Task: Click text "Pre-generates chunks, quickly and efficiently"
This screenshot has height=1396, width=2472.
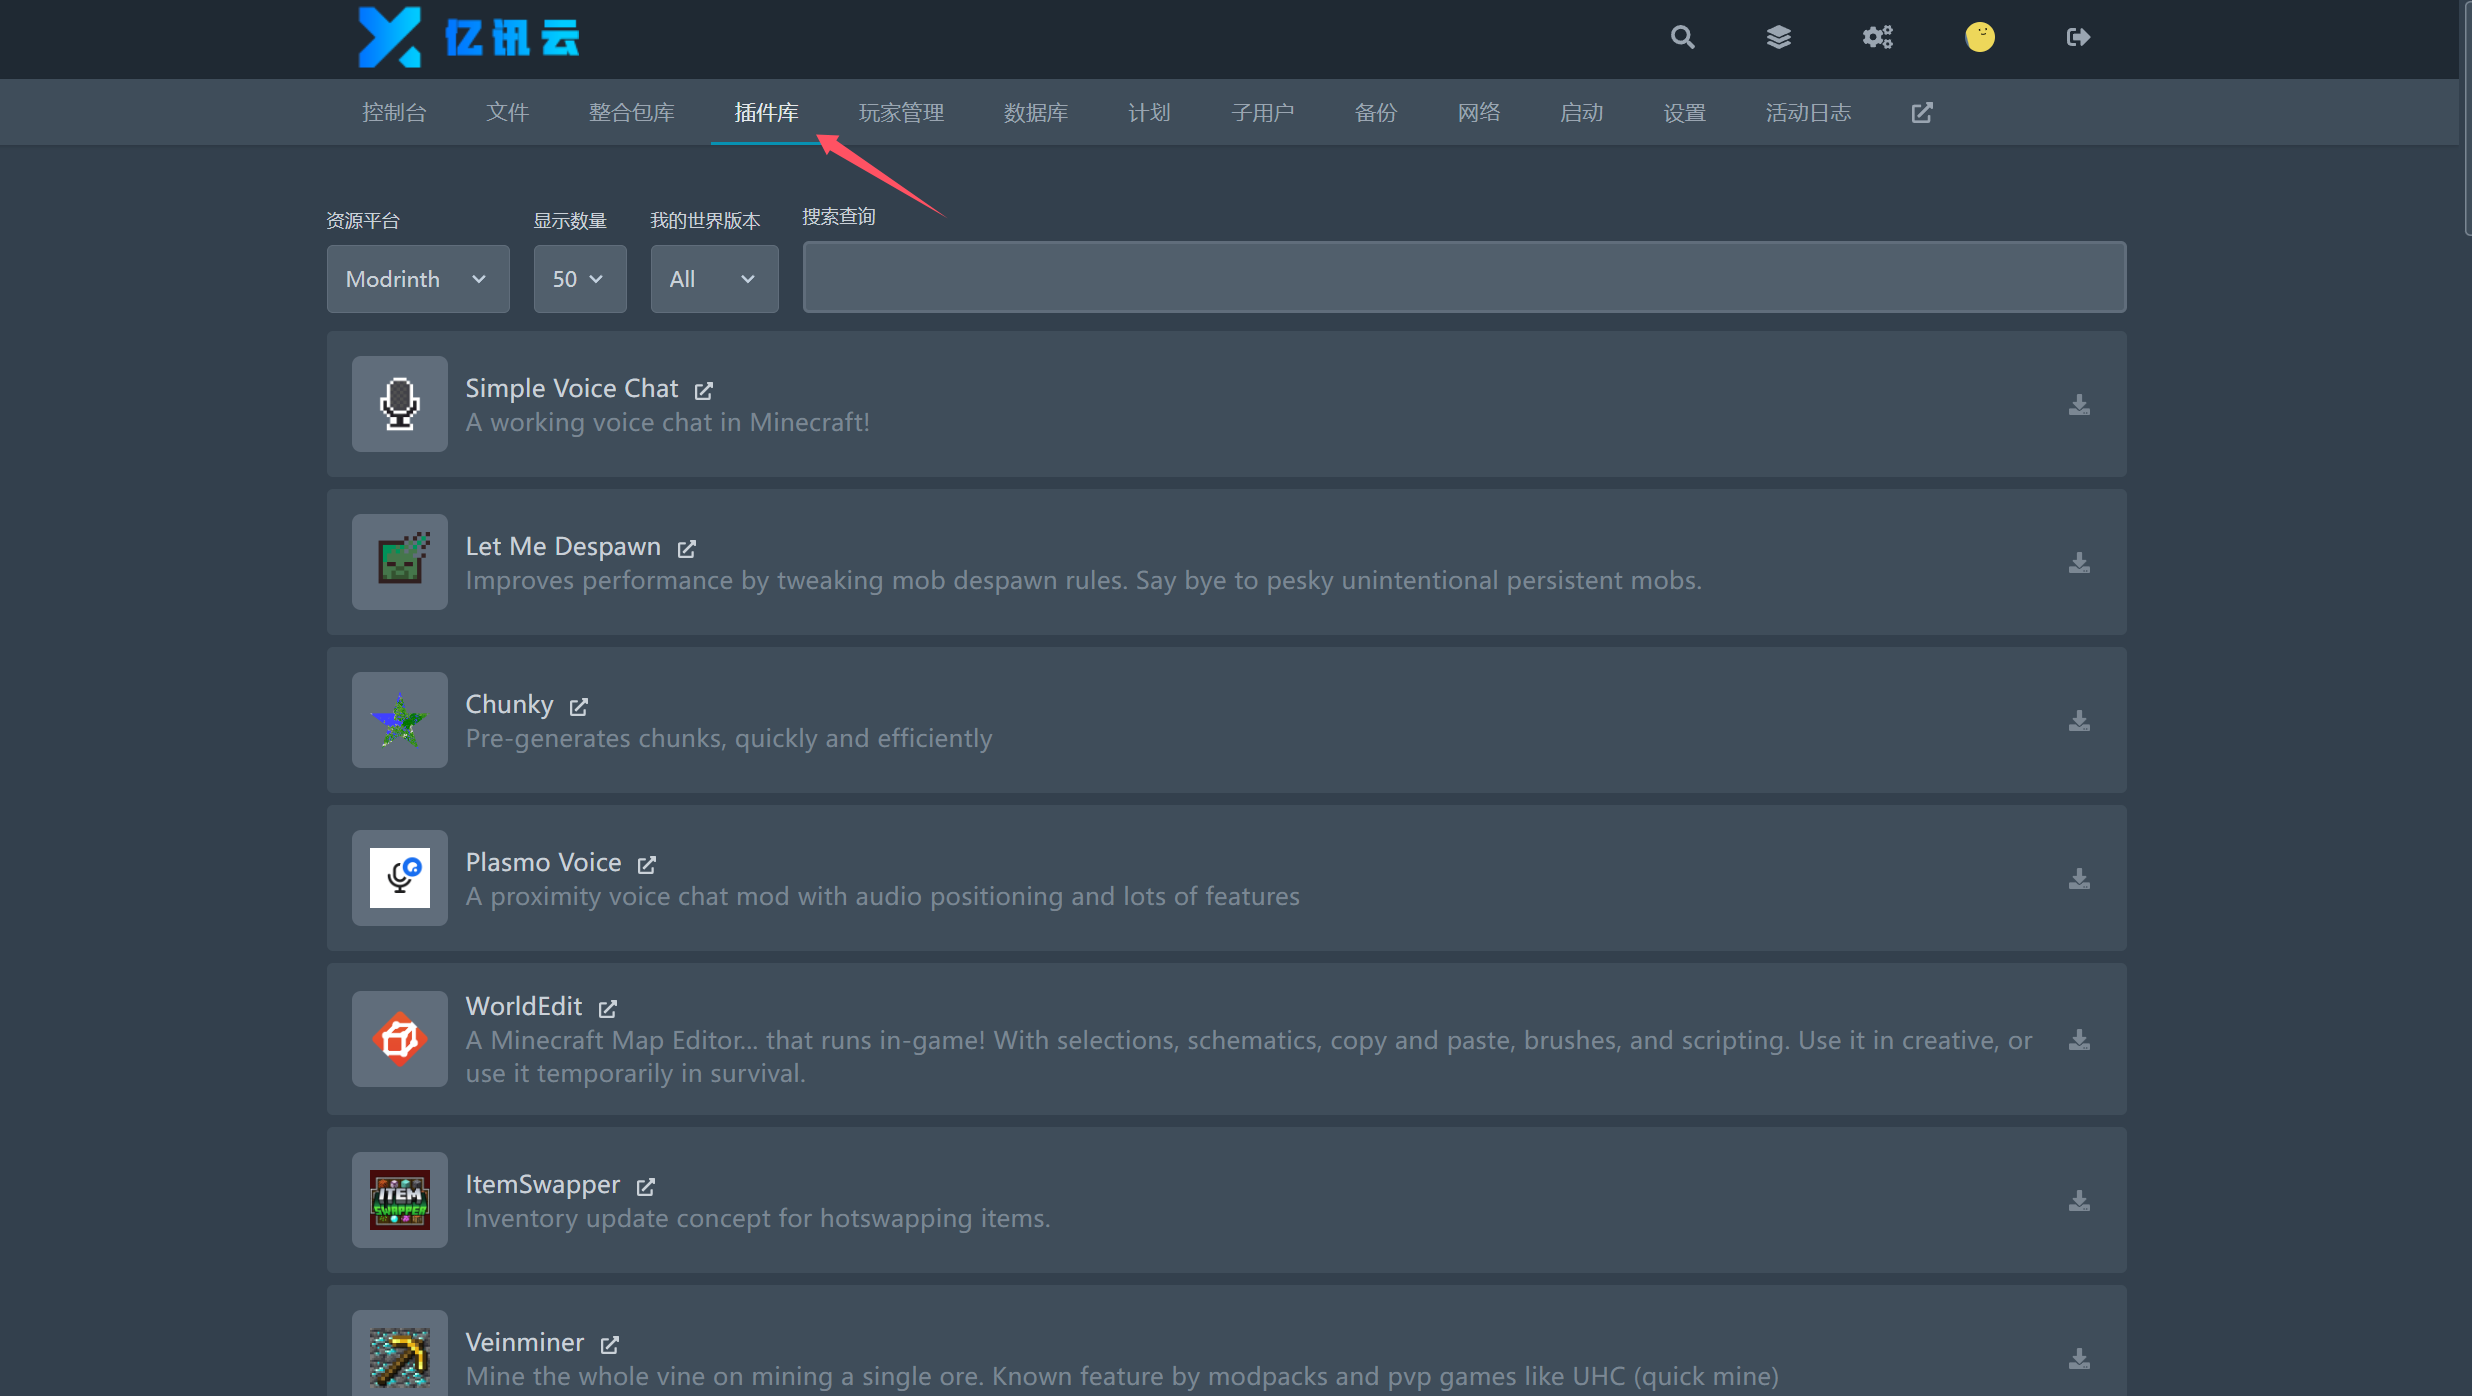Action: pyautogui.click(x=729, y=738)
